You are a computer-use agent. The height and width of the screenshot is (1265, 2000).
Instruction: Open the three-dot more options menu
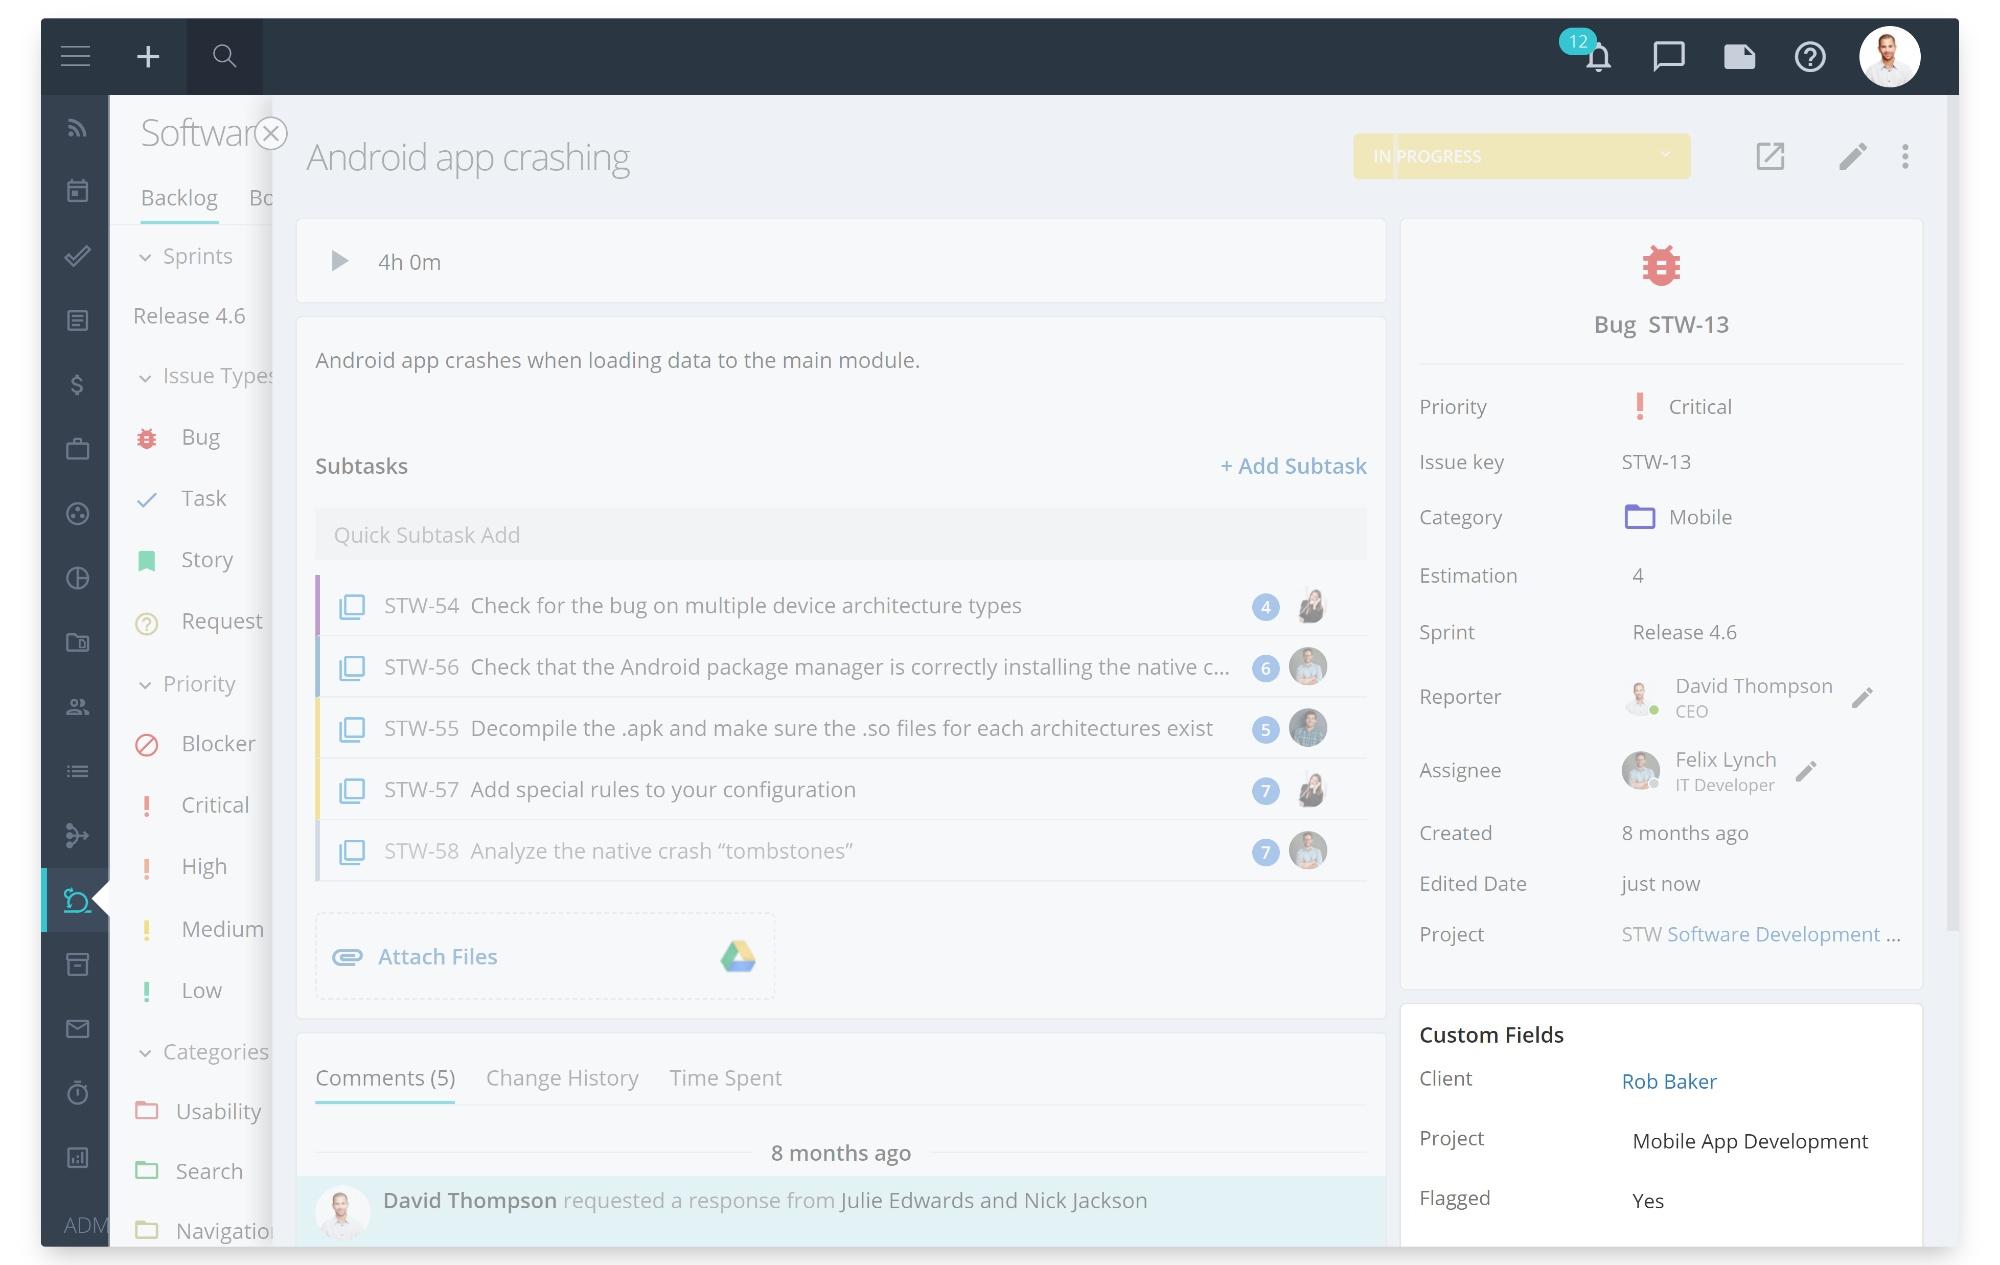[x=1905, y=156]
